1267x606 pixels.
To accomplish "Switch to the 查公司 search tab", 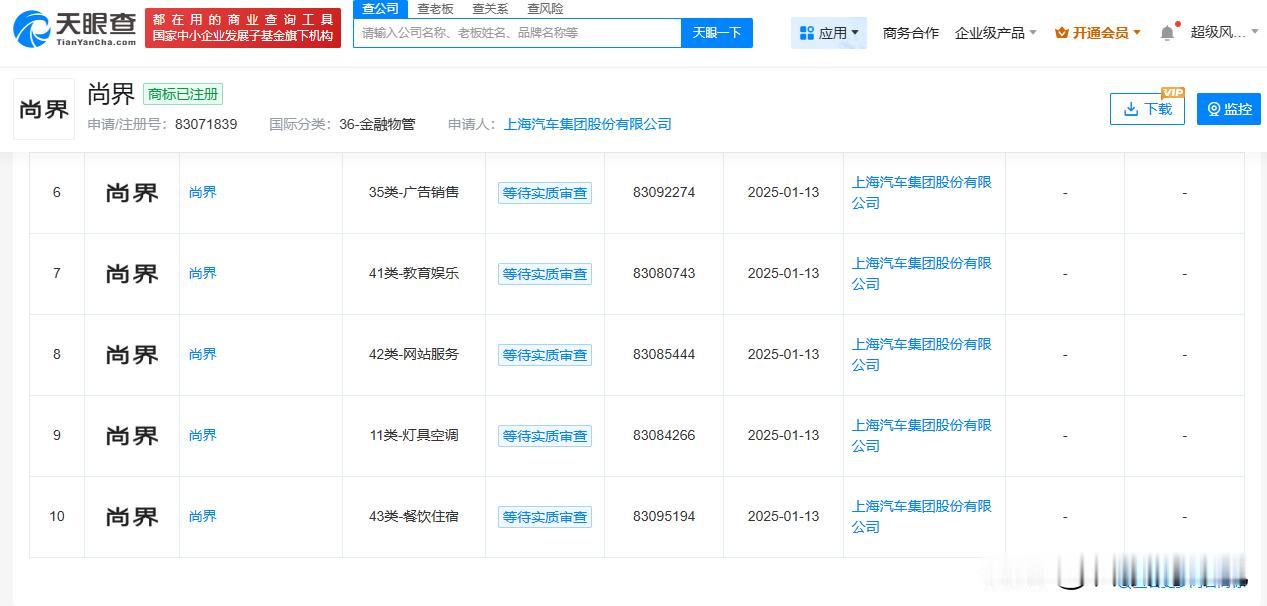I will click(380, 8).
